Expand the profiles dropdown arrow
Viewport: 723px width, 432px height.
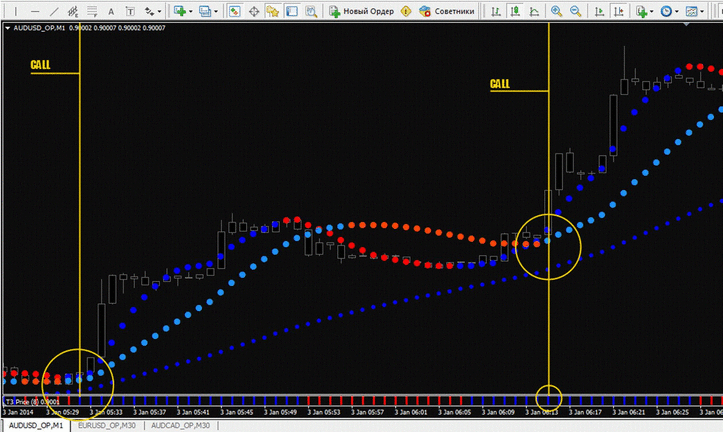[x=215, y=12]
